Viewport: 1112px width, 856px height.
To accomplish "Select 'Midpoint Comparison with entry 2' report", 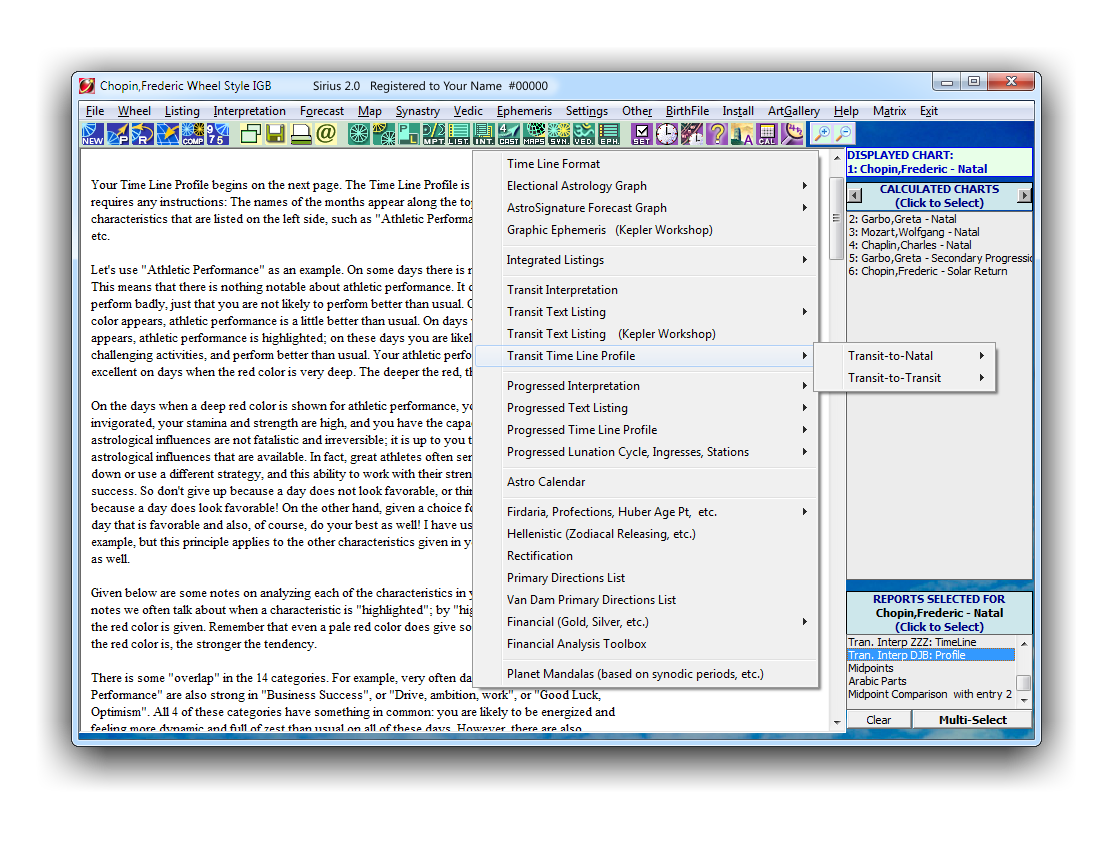I will [931, 694].
